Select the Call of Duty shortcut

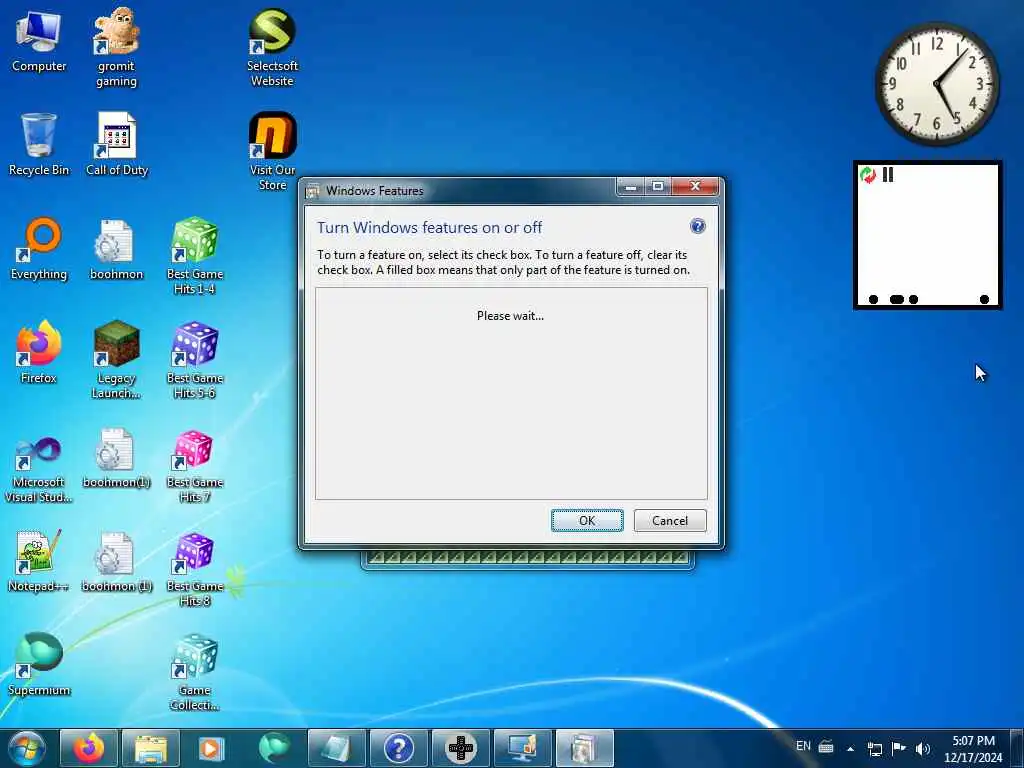click(117, 144)
